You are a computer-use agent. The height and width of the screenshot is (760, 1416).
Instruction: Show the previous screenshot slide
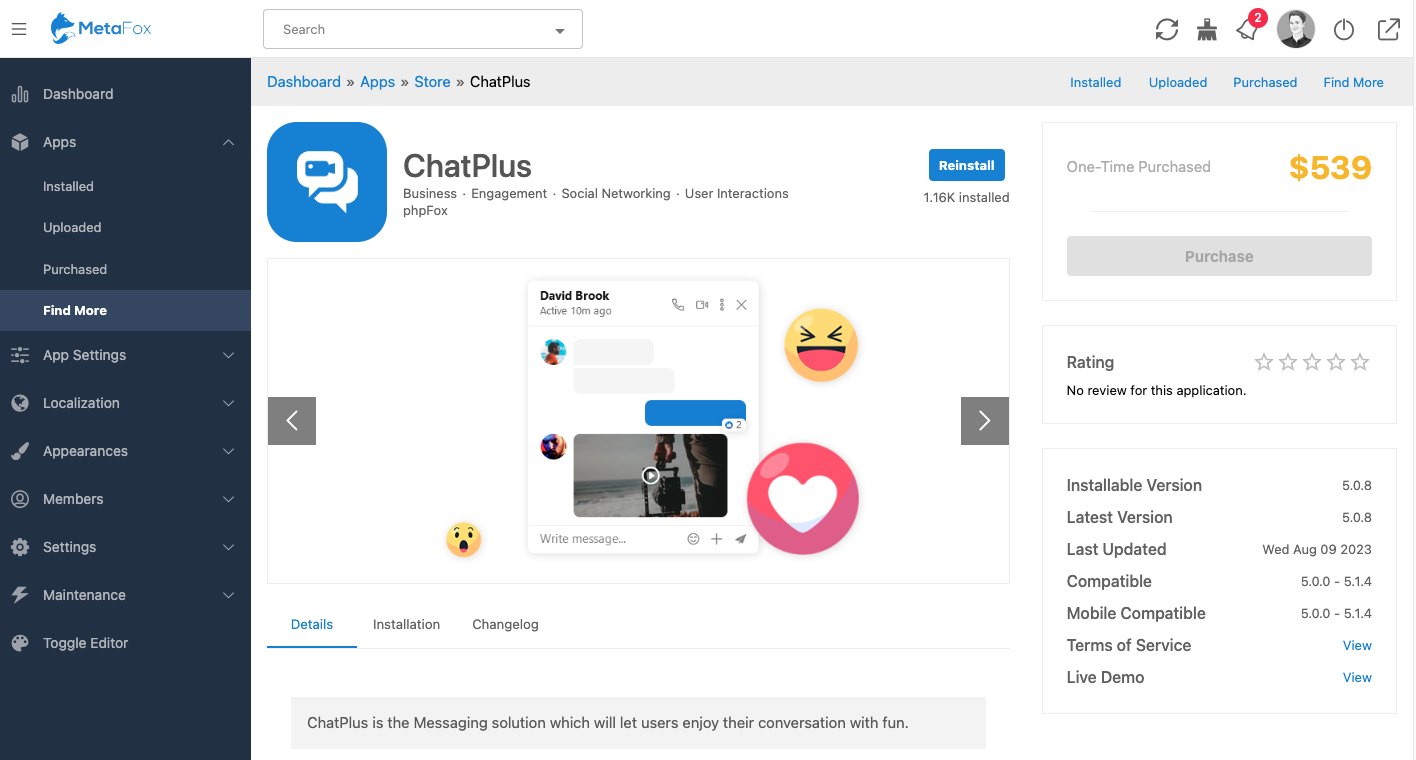pyautogui.click(x=292, y=421)
